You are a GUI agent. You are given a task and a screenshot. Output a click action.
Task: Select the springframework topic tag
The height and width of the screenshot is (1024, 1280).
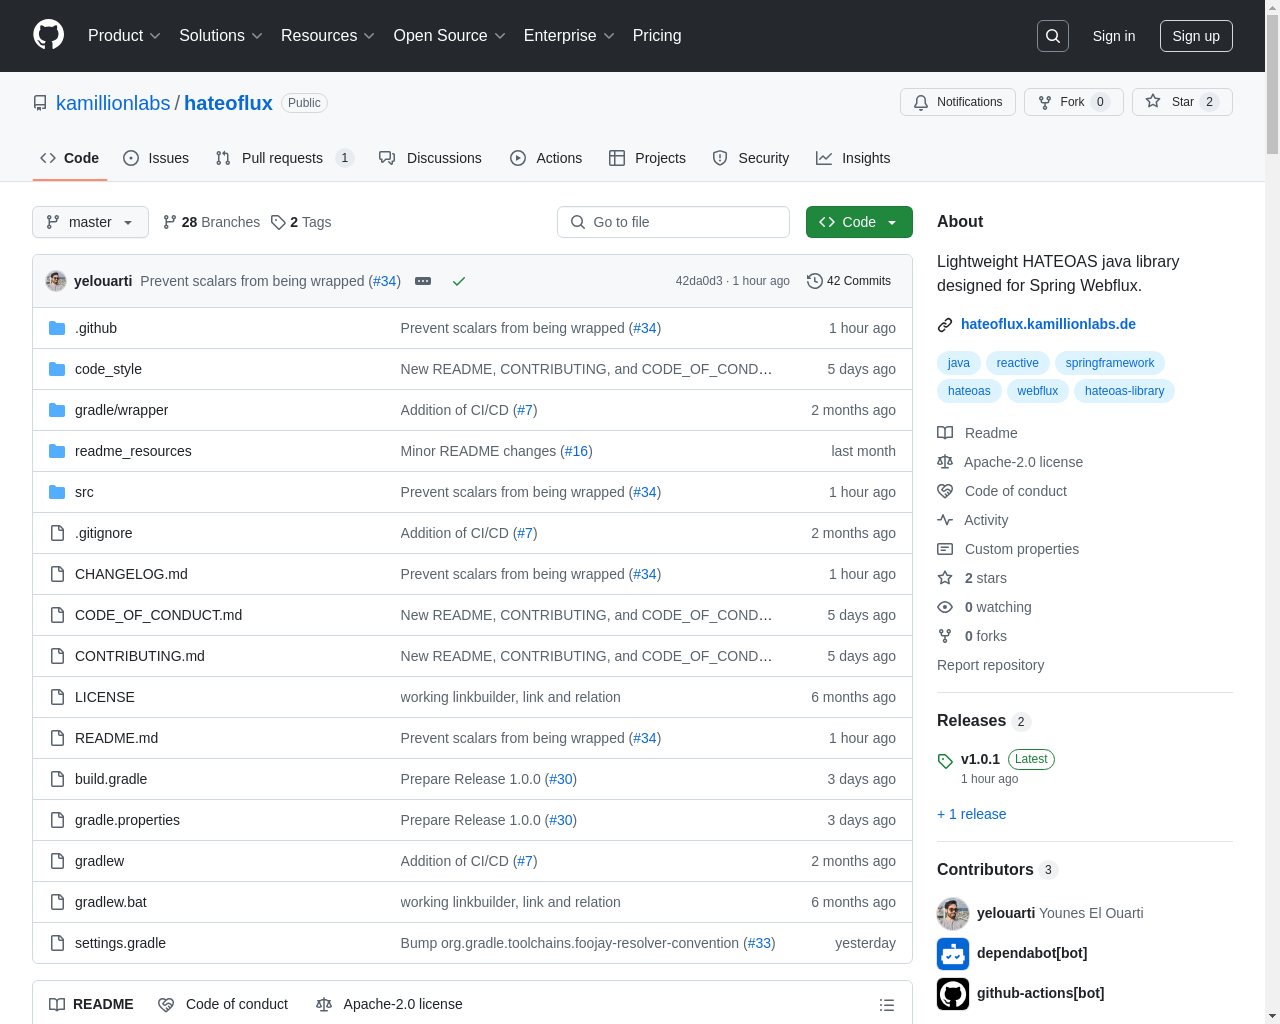[1110, 363]
